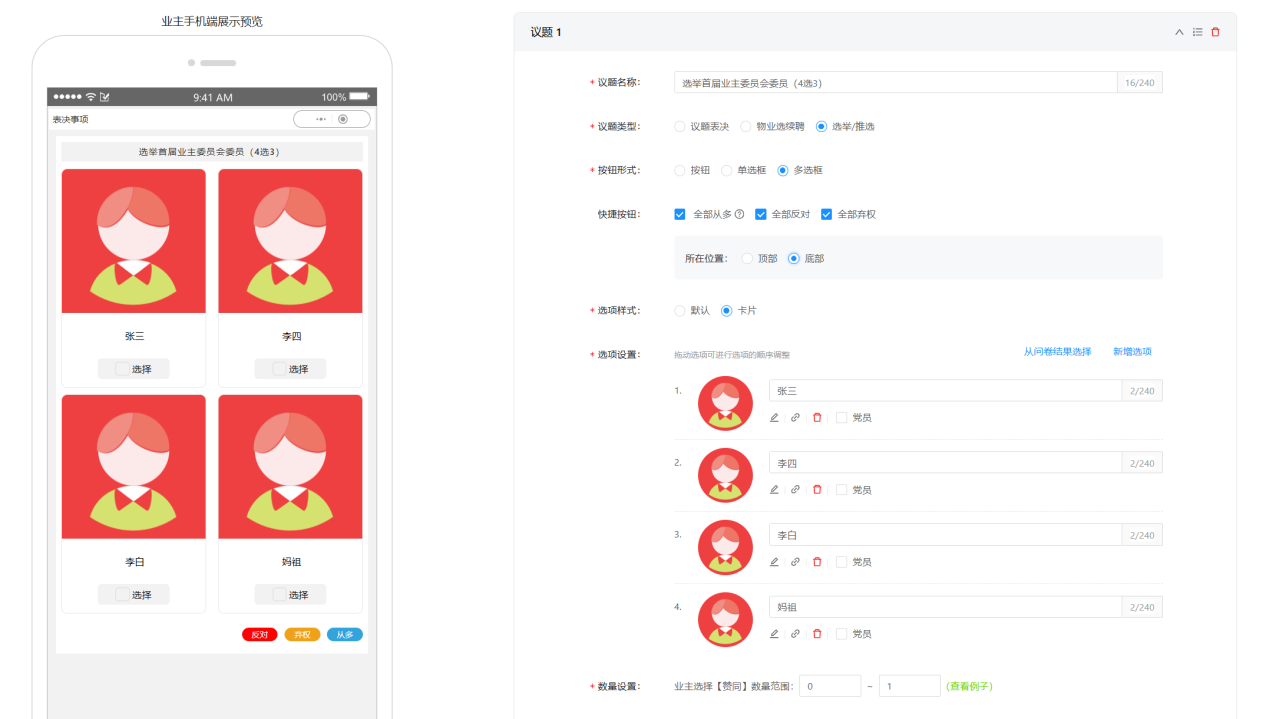Delete the 李白 option with its trash icon
The height and width of the screenshot is (719, 1266).
[x=817, y=562]
